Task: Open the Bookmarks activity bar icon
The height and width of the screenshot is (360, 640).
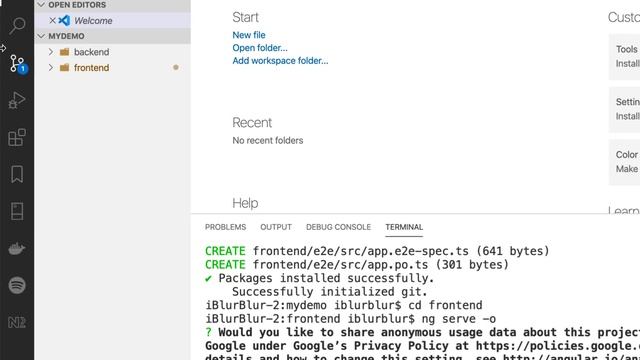Action: 17,174
